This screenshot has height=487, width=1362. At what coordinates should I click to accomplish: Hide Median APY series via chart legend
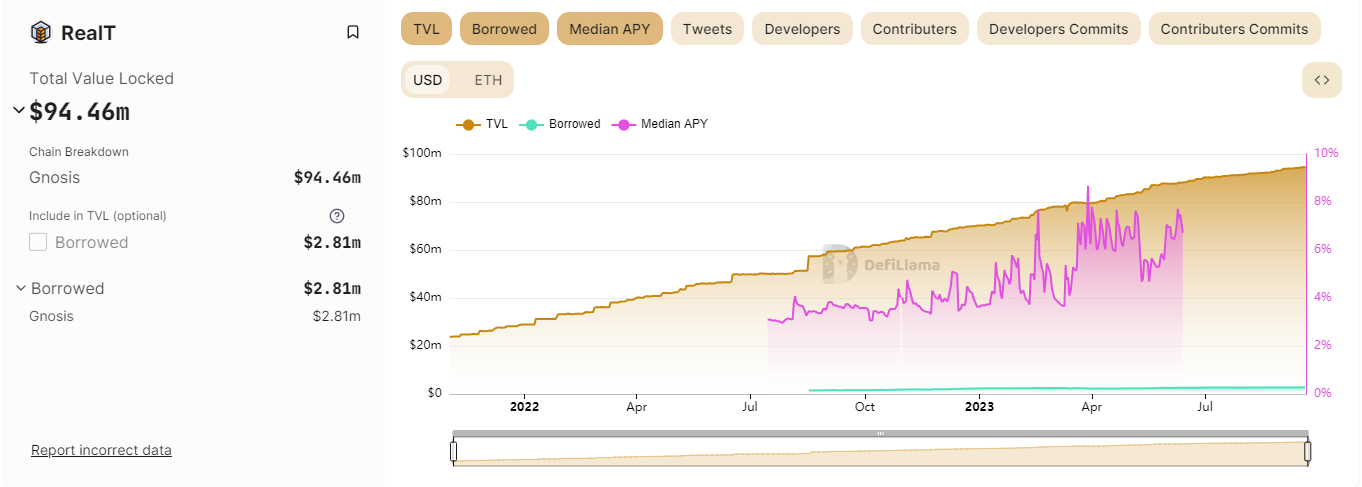(x=660, y=124)
